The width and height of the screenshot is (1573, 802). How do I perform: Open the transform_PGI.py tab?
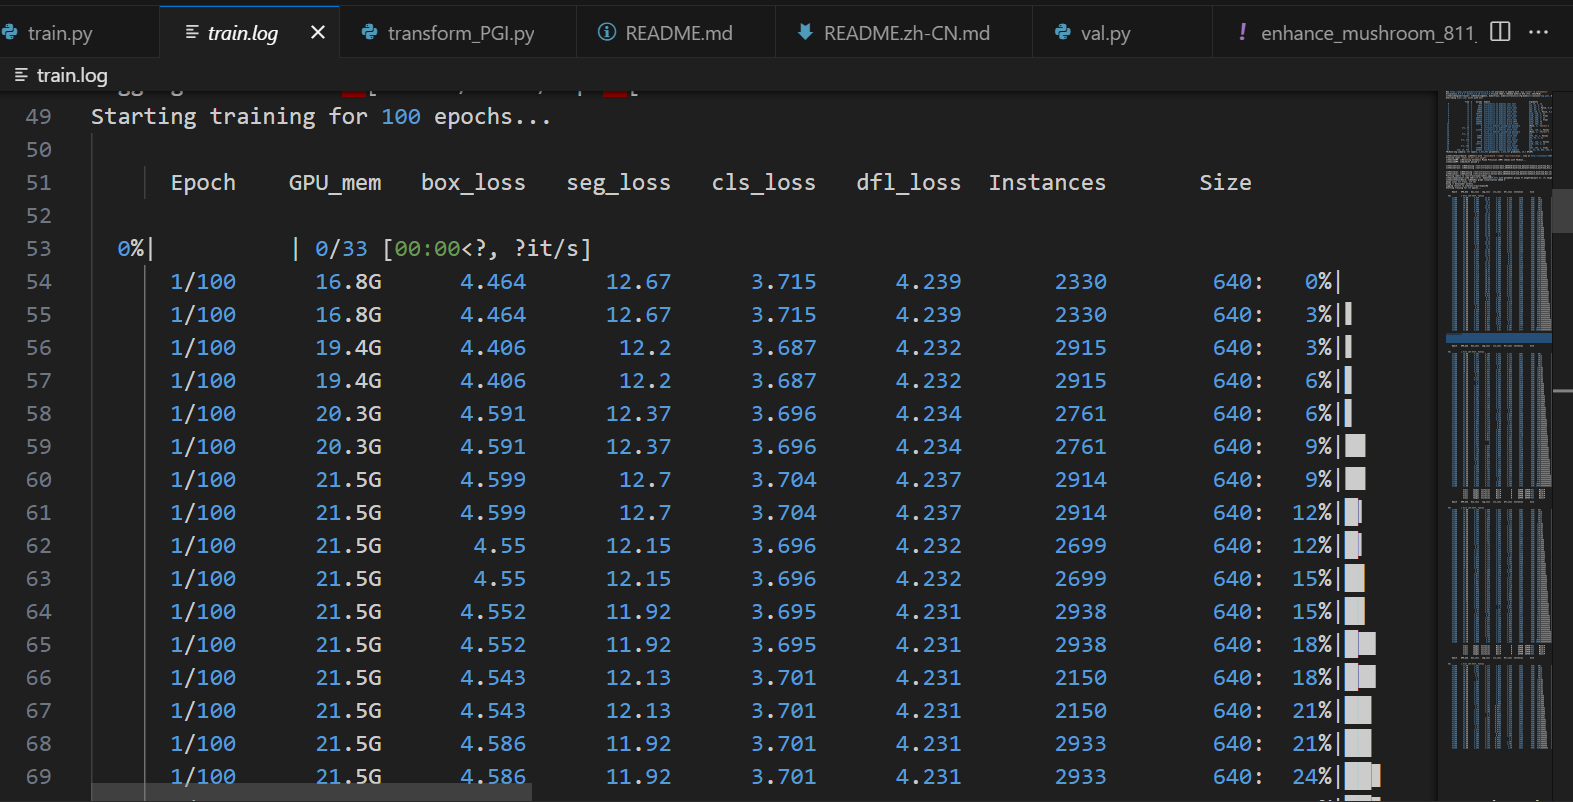click(x=458, y=33)
